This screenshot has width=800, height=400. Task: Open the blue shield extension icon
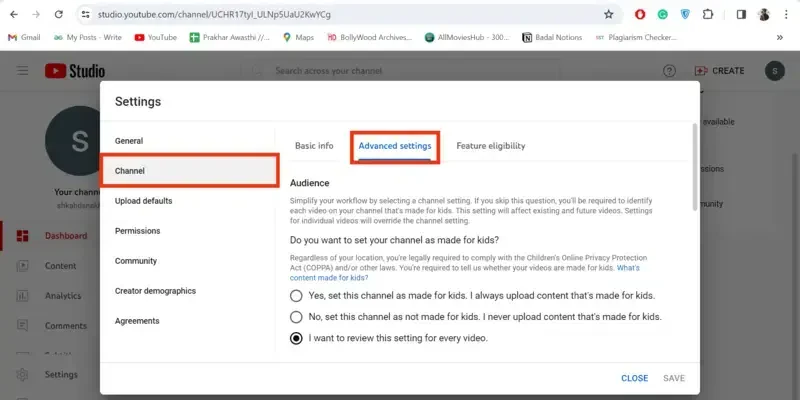tap(685, 15)
